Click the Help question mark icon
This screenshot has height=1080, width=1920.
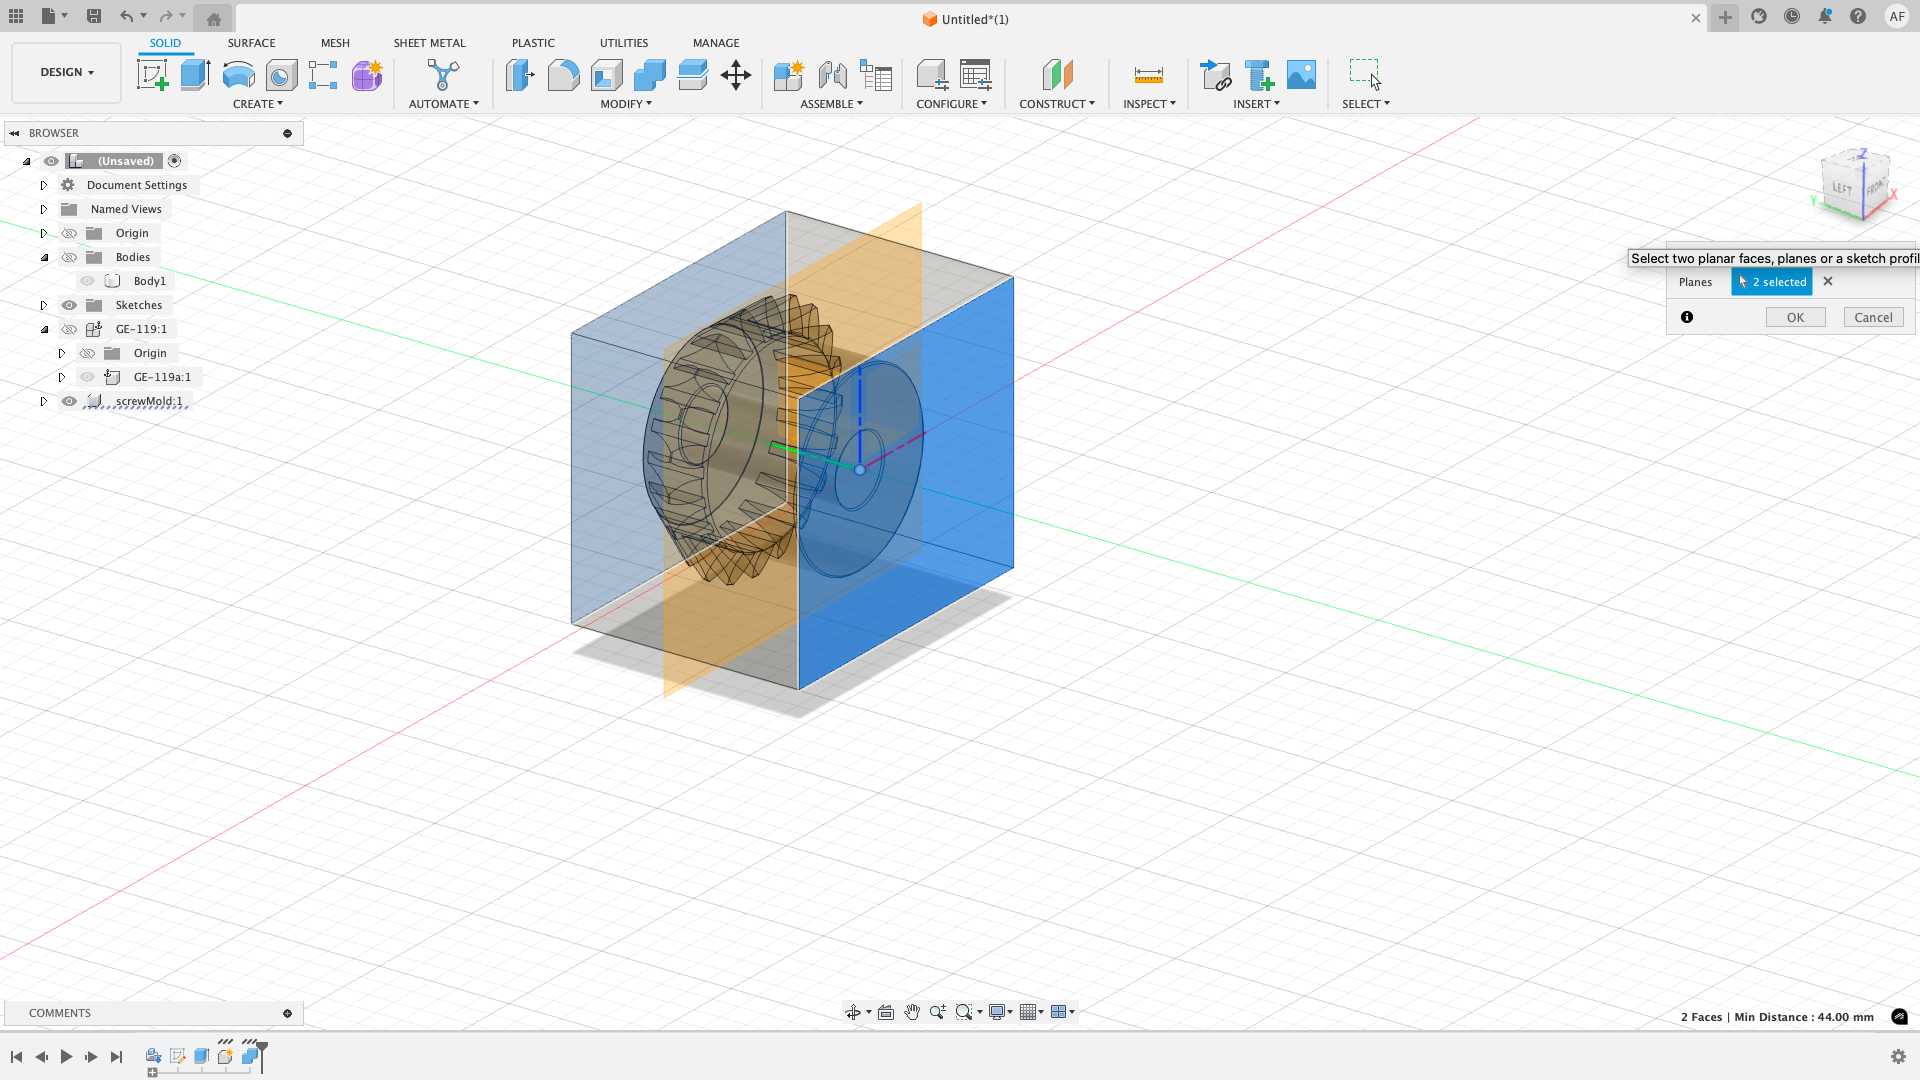coord(1858,16)
